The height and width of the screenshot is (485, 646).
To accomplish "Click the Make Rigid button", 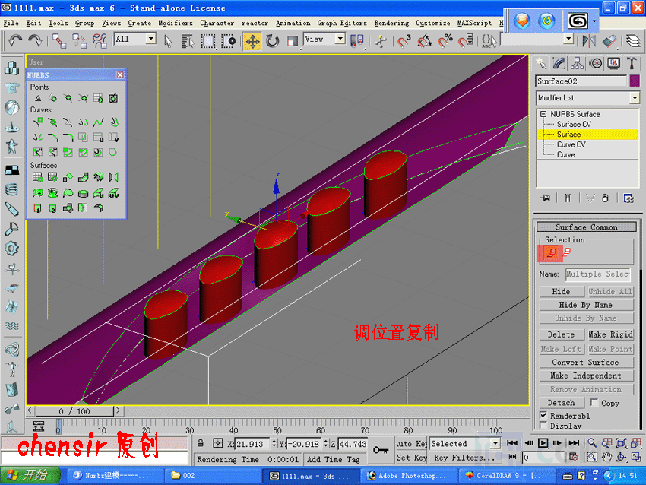I will tap(610, 335).
